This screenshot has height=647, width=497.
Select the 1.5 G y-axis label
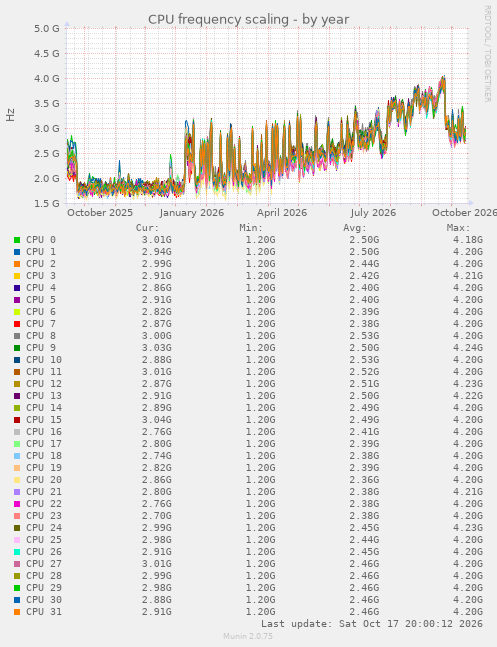47,203
